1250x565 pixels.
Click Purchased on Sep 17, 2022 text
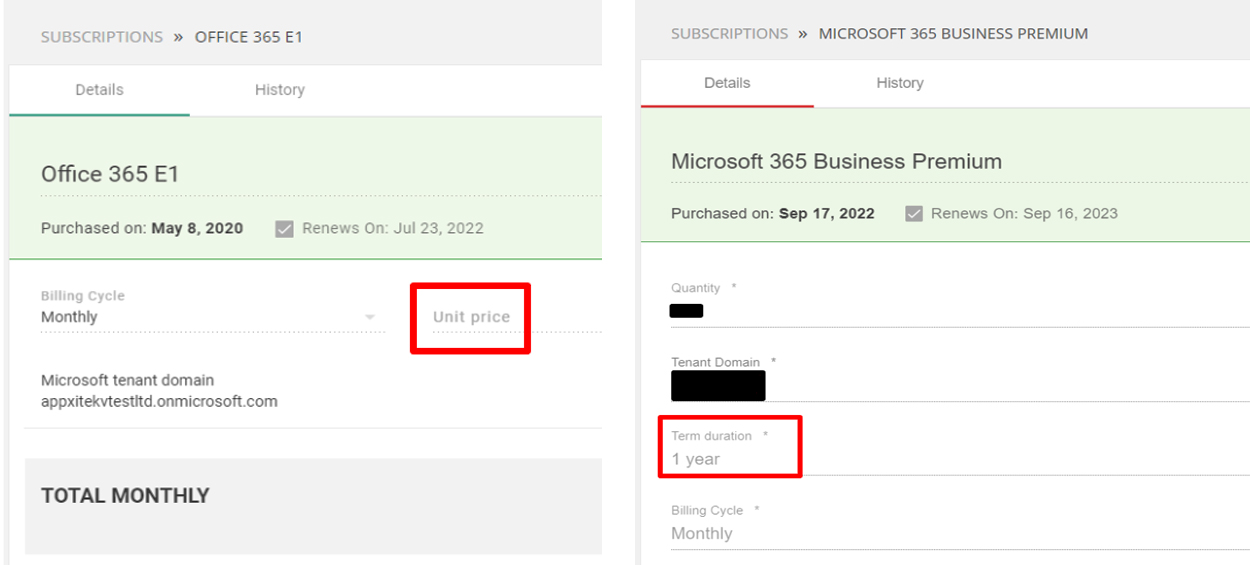click(x=773, y=214)
